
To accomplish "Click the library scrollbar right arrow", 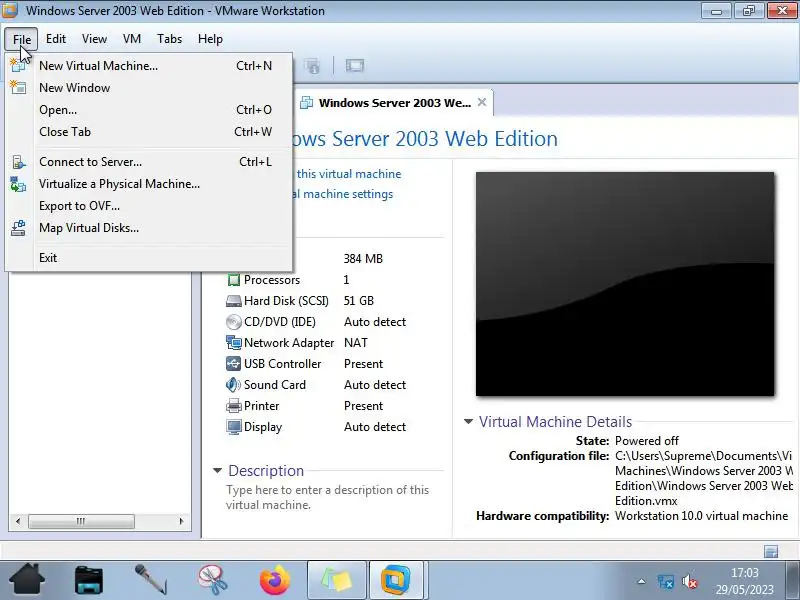I will click(x=181, y=521).
